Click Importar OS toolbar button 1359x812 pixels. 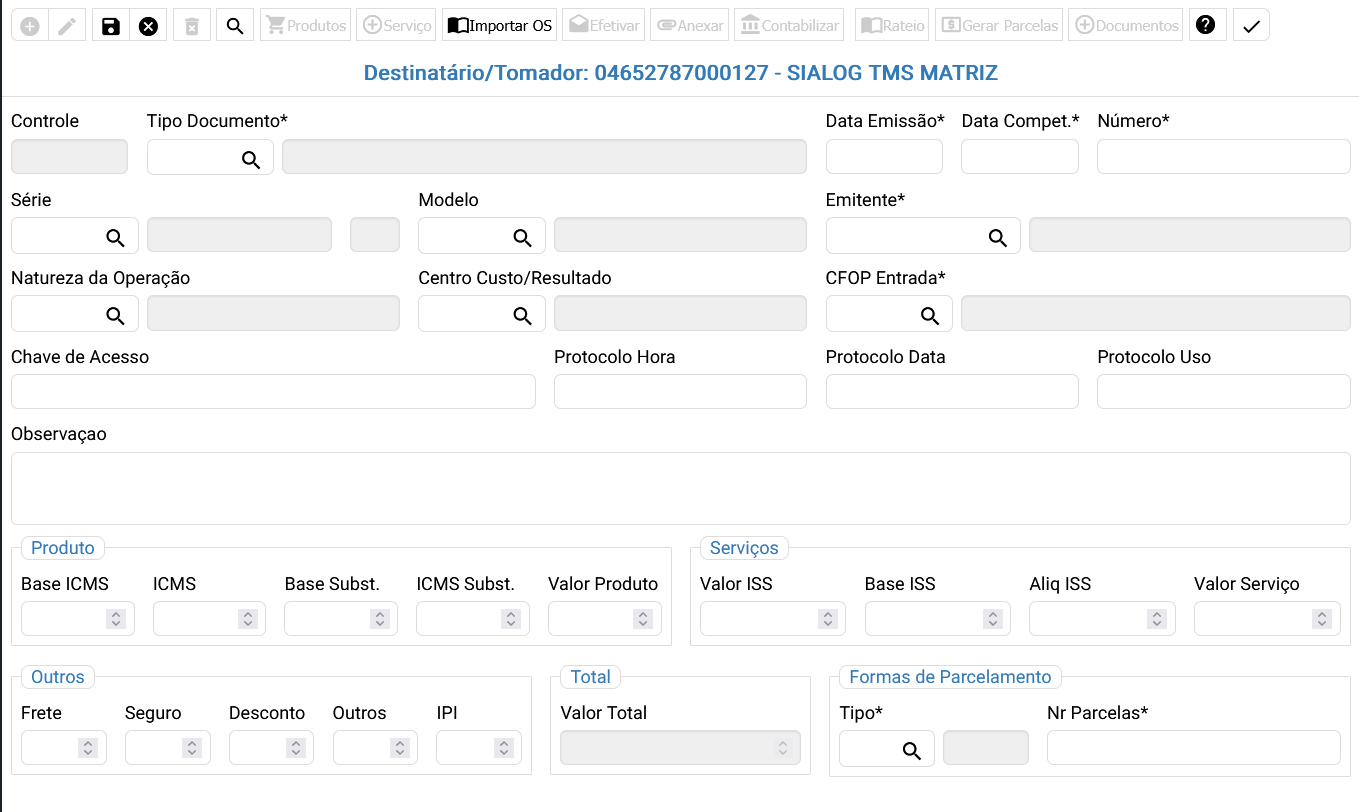499,26
